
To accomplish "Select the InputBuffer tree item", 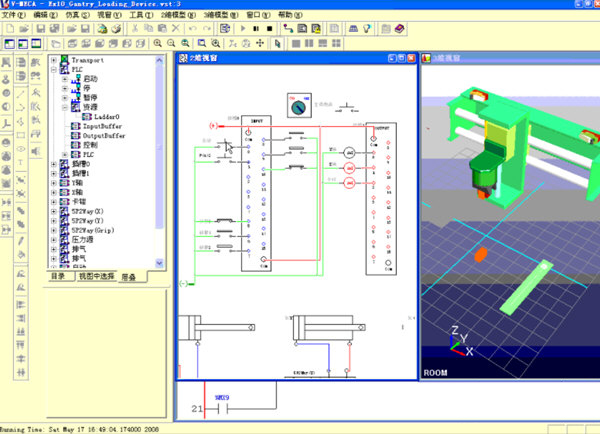I will coord(100,126).
